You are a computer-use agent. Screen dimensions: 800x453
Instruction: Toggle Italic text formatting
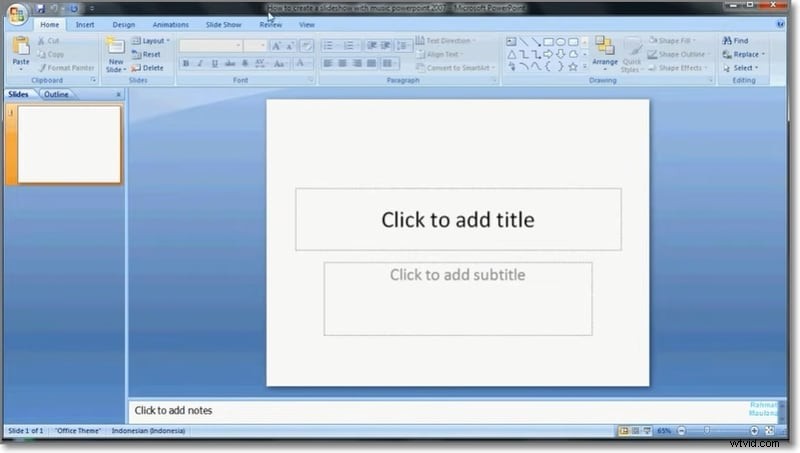[200, 64]
